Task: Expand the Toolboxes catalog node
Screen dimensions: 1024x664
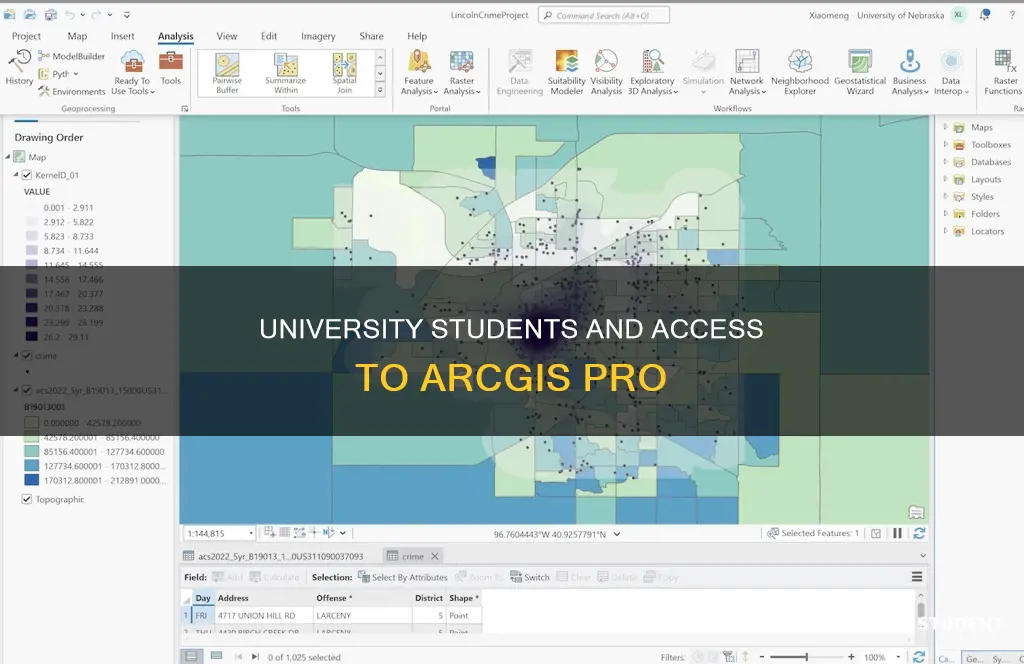Action: [x=946, y=144]
